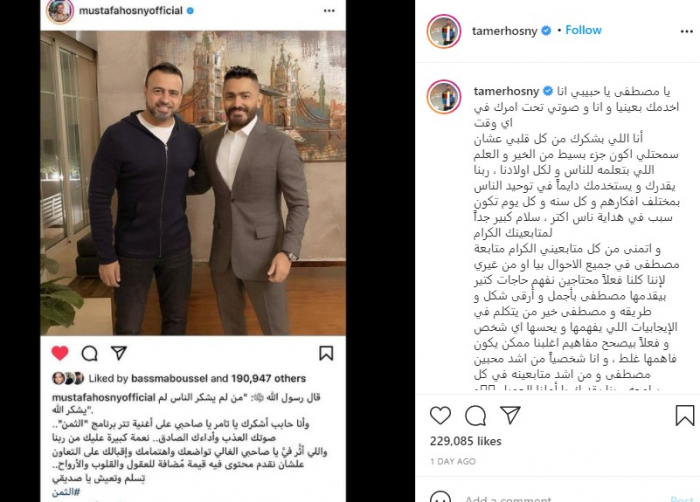
Task: Click comment bubble on tamerhosny post
Action: (x=475, y=416)
